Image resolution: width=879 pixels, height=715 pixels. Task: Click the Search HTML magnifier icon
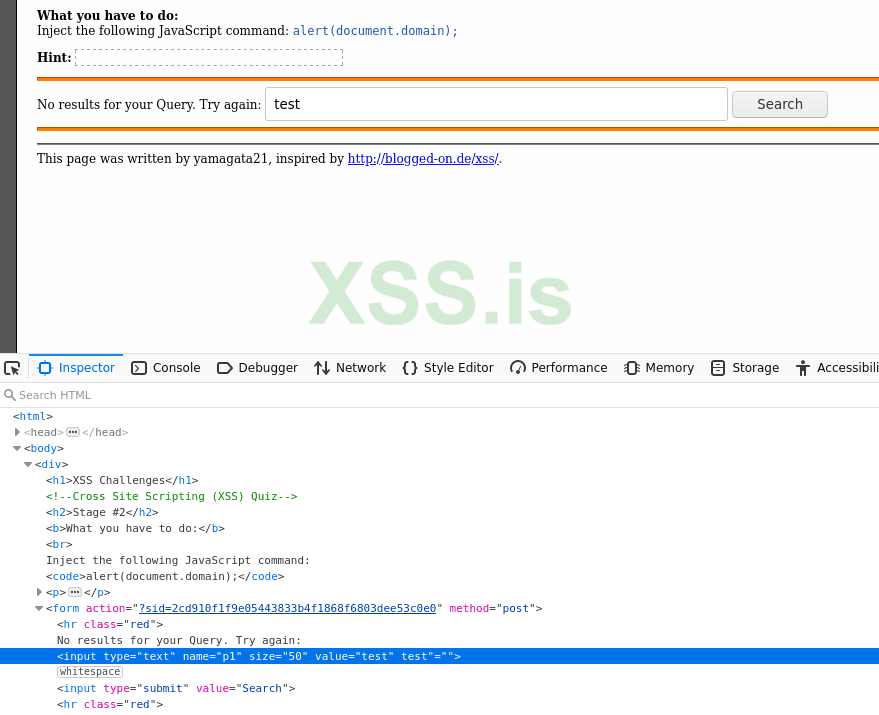point(9,395)
